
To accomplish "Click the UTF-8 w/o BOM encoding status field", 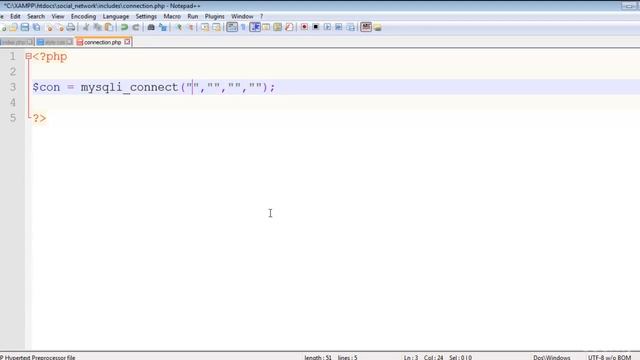I will click(x=609, y=358).
